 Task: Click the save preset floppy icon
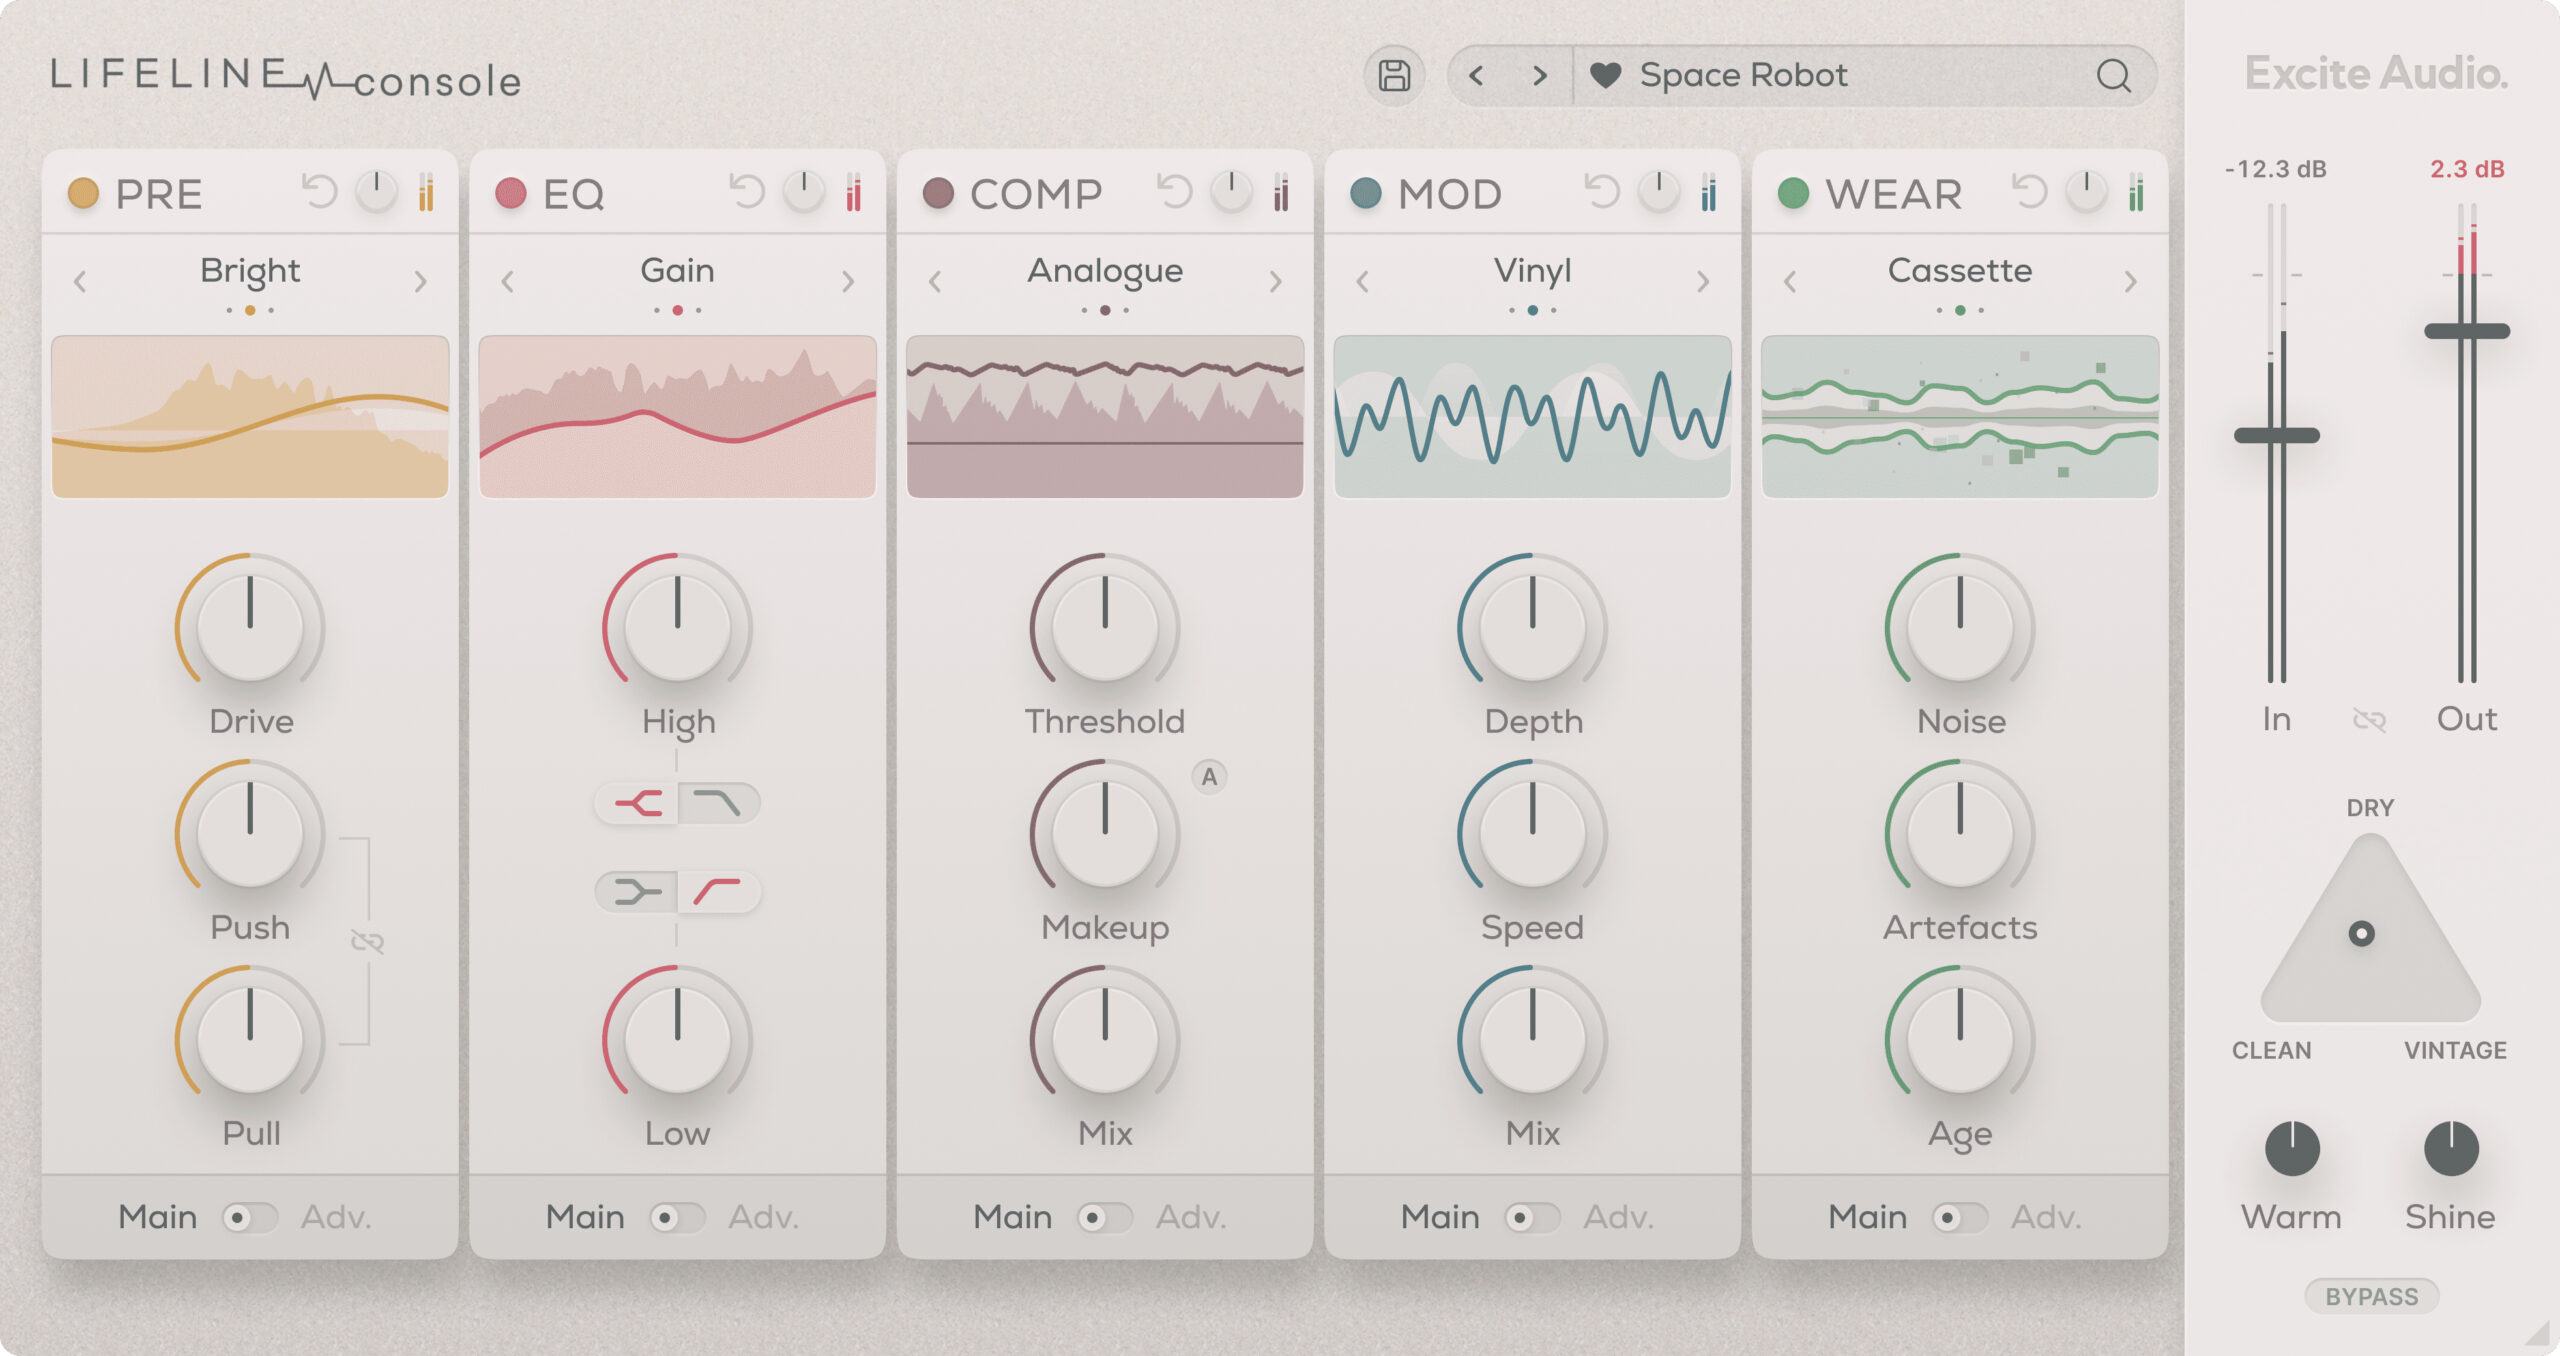click(x=1394, y=76)
